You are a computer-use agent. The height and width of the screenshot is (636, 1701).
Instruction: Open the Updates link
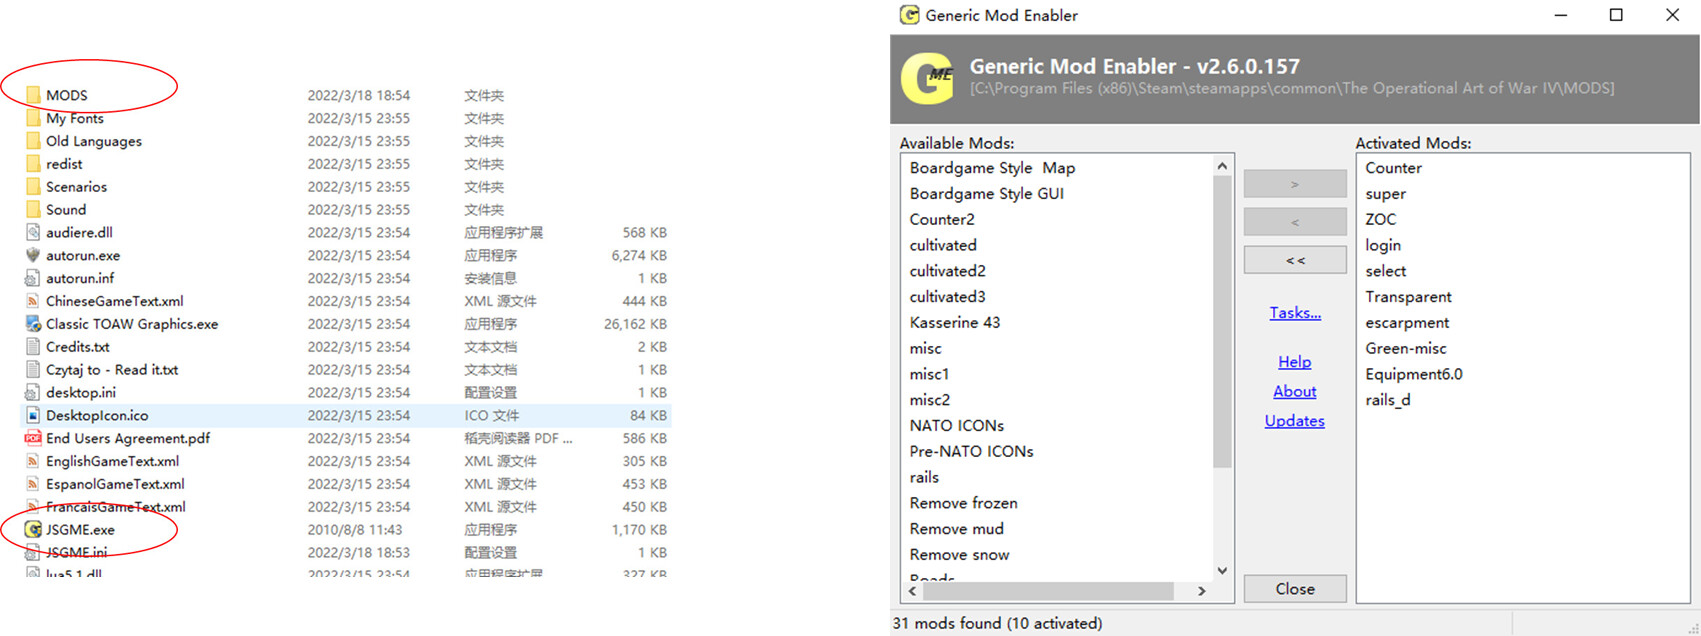click(x=1295, y=421)
